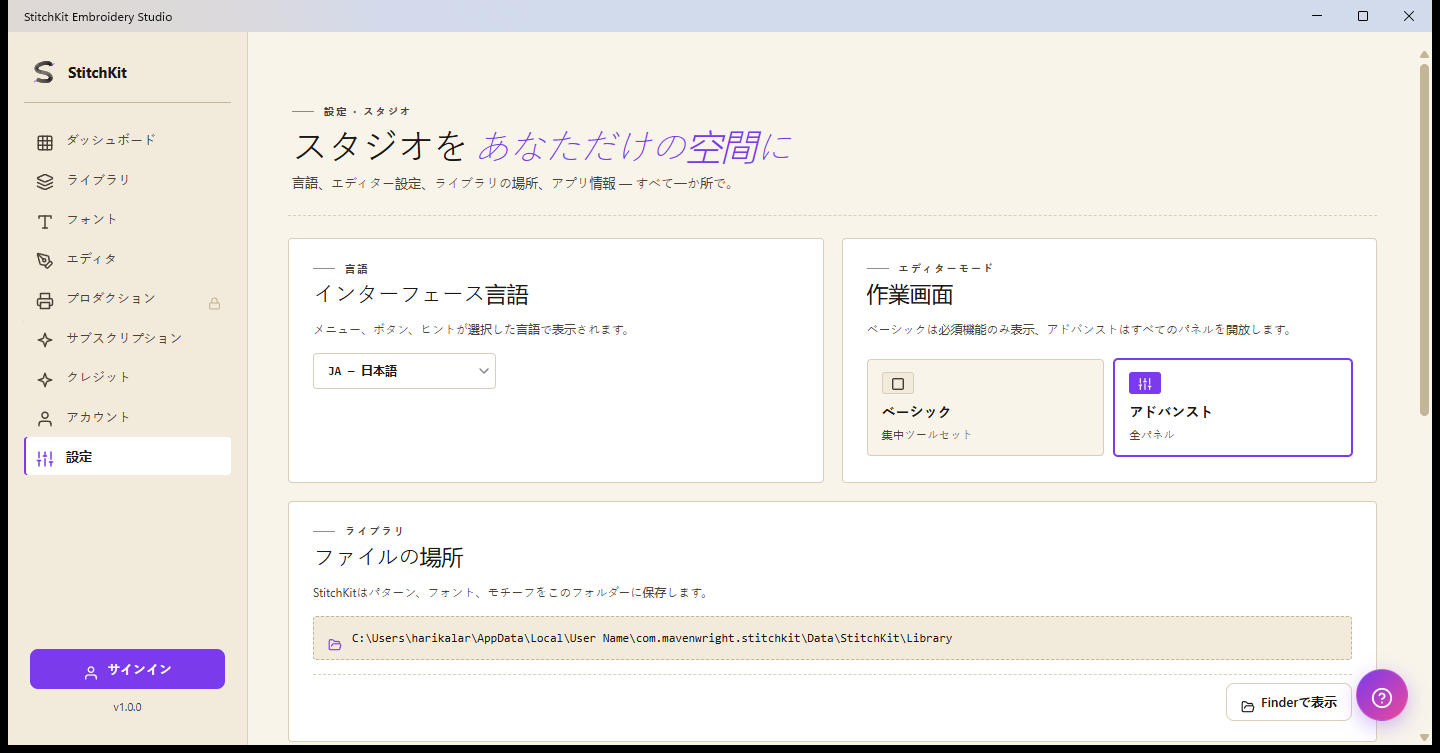Open the JA – 日本語 language dropdown

pyautogui.click(x=404, y=371)
